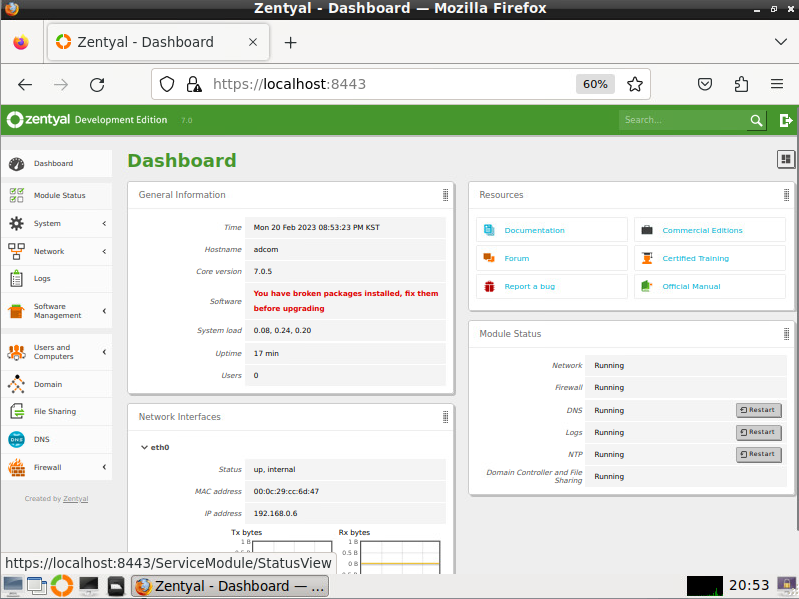Open the list all tabs dropdown

tap(781, 42)
